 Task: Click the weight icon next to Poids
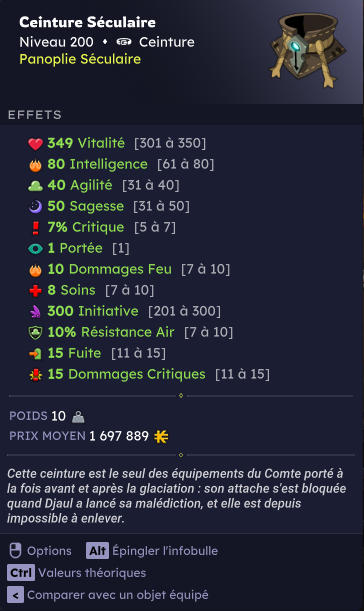click(78, 417)
